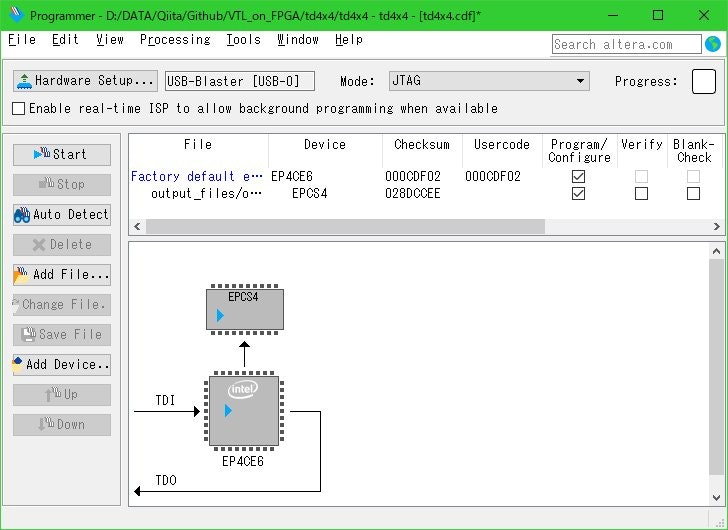Click the Intel logo on the chip
The image size is (728, 530).
242,389
